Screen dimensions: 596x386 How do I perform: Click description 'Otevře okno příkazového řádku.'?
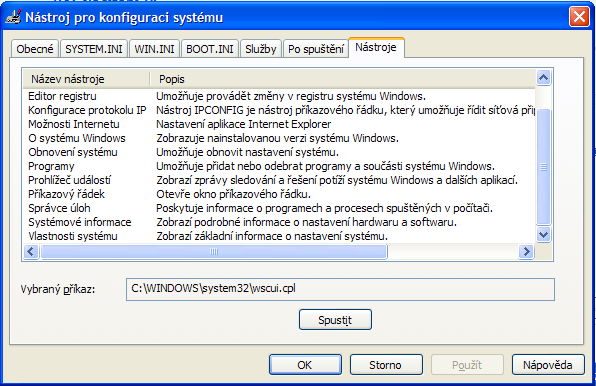(x=233, y=194)
